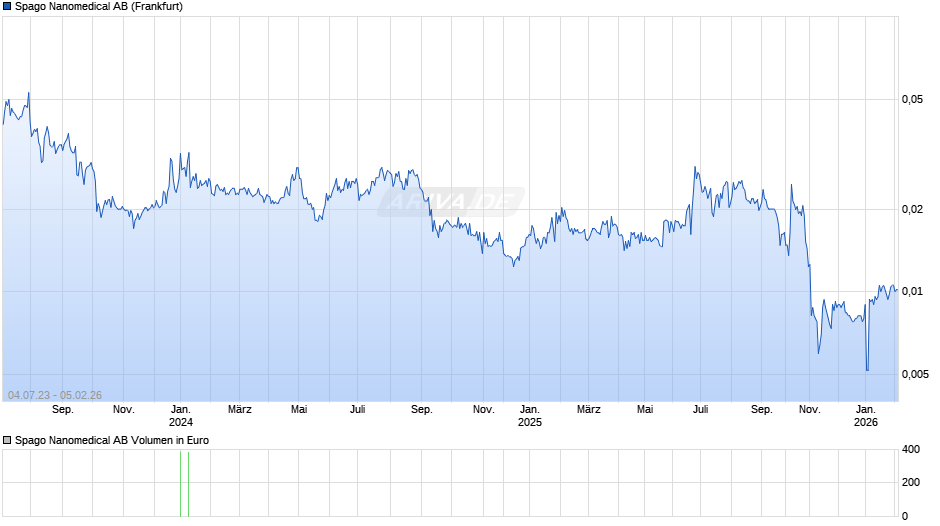Click the 'März' label before Mai 2024

point(240,410)
